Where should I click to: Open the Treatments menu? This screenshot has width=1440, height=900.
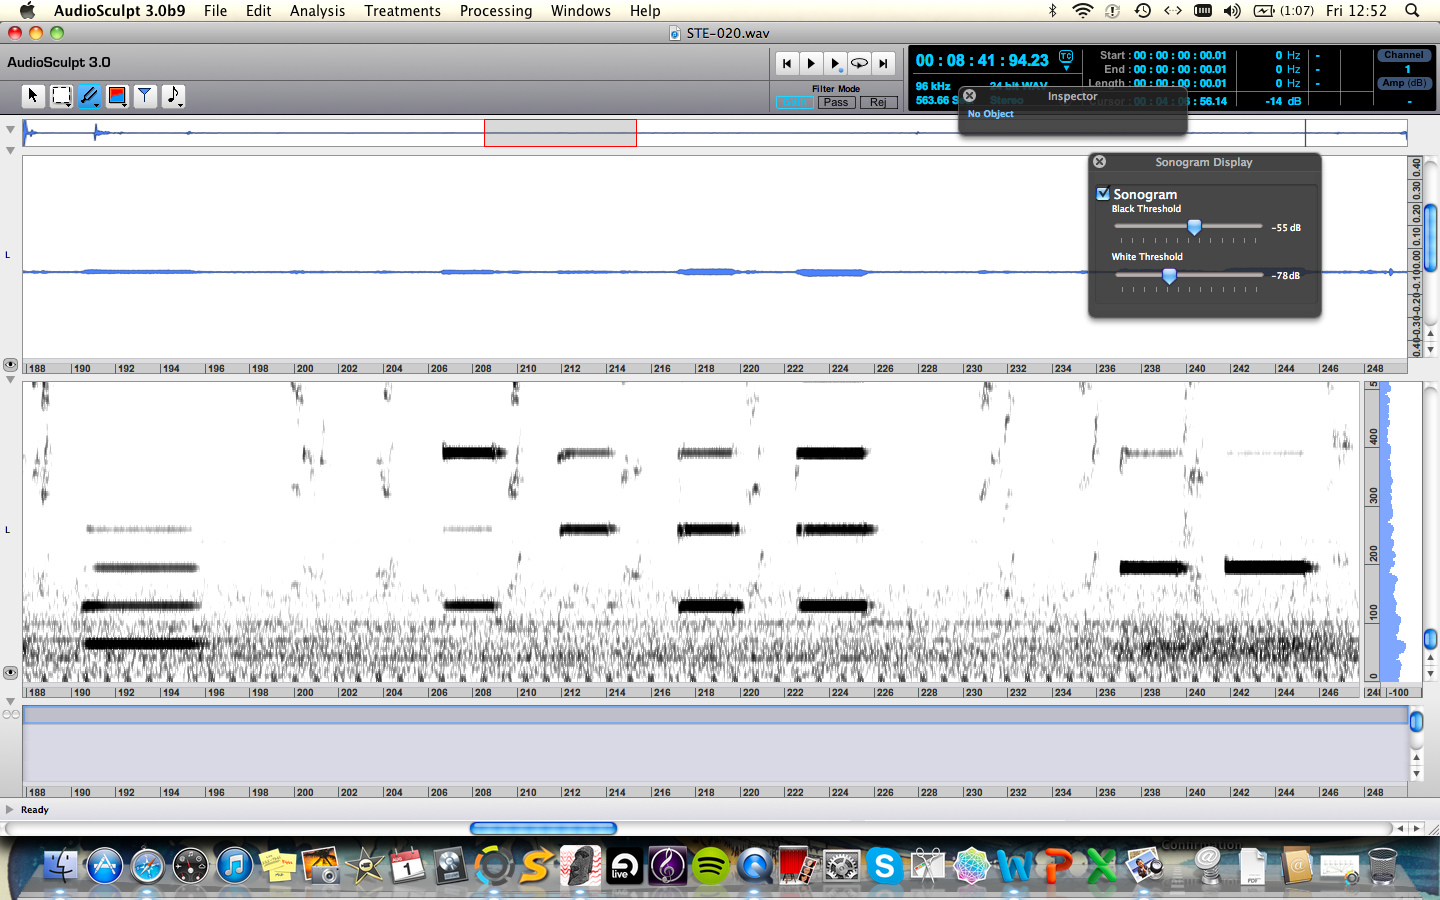point(402,10)
